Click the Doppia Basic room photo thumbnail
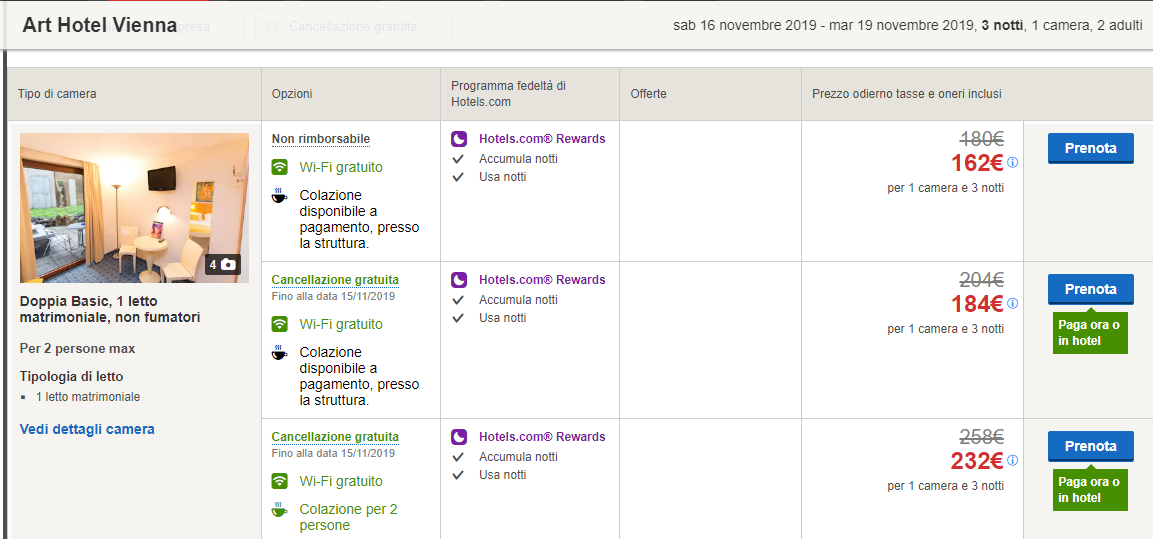Image resolution: width=1153 pixels, height=539 pixels. click(134, 207)
